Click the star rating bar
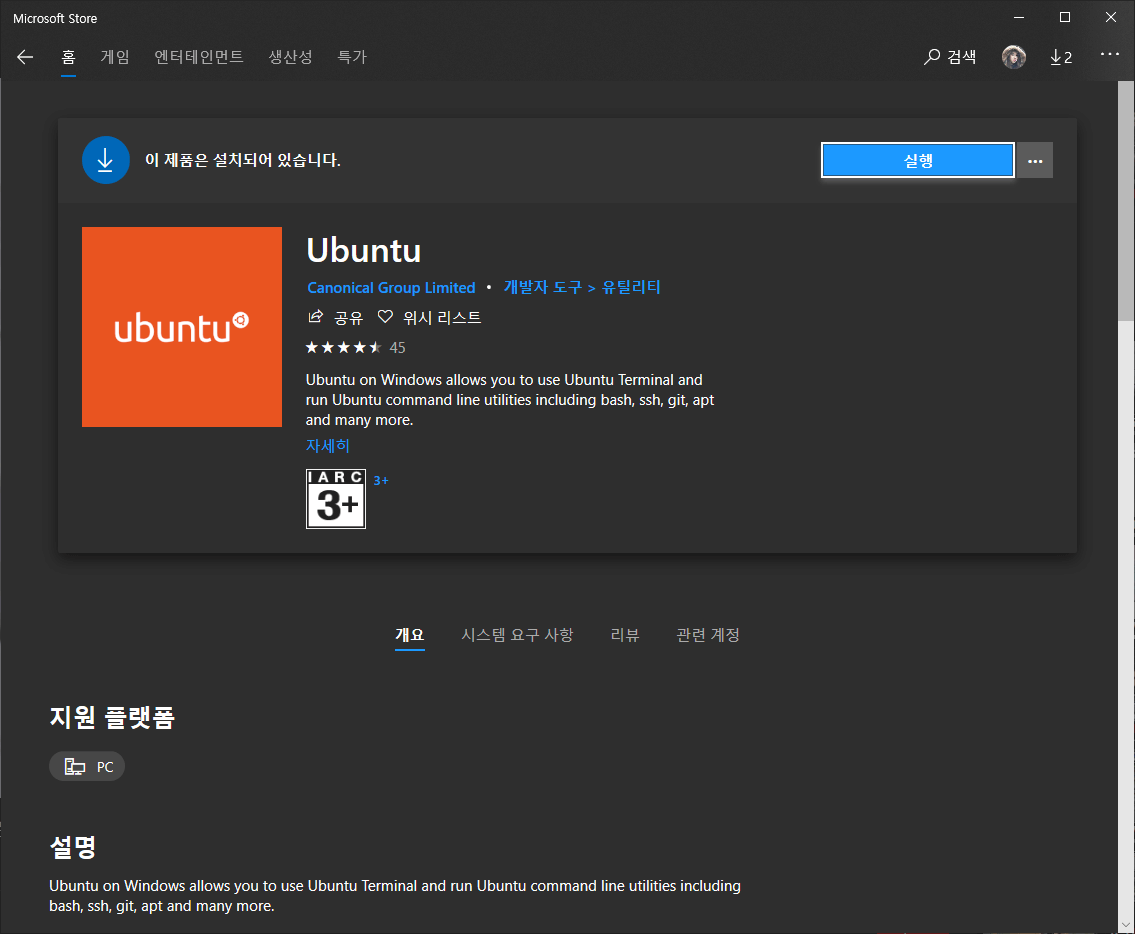This screenshot has width=1135, height=934. click(x=343, y=347)
